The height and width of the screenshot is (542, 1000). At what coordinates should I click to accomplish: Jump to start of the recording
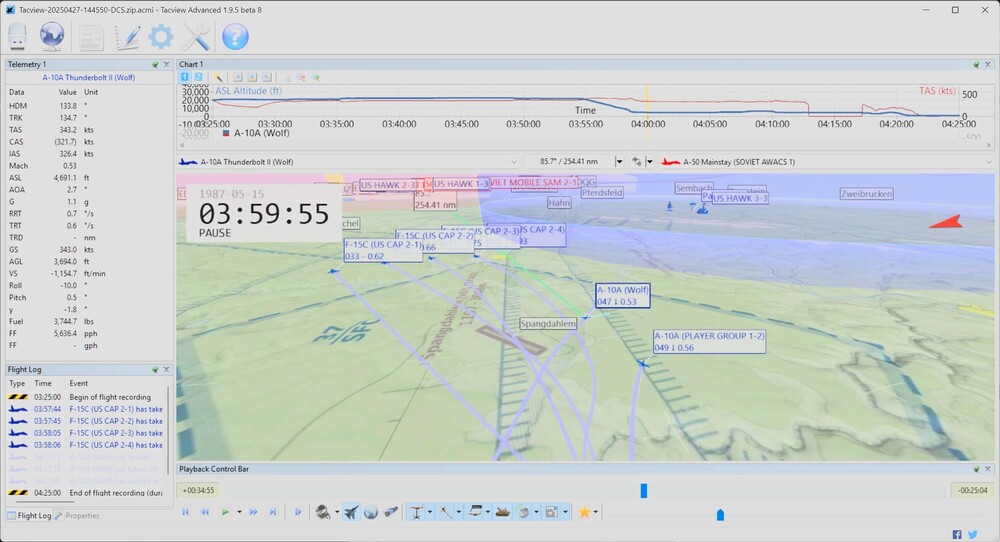point(186,512)
